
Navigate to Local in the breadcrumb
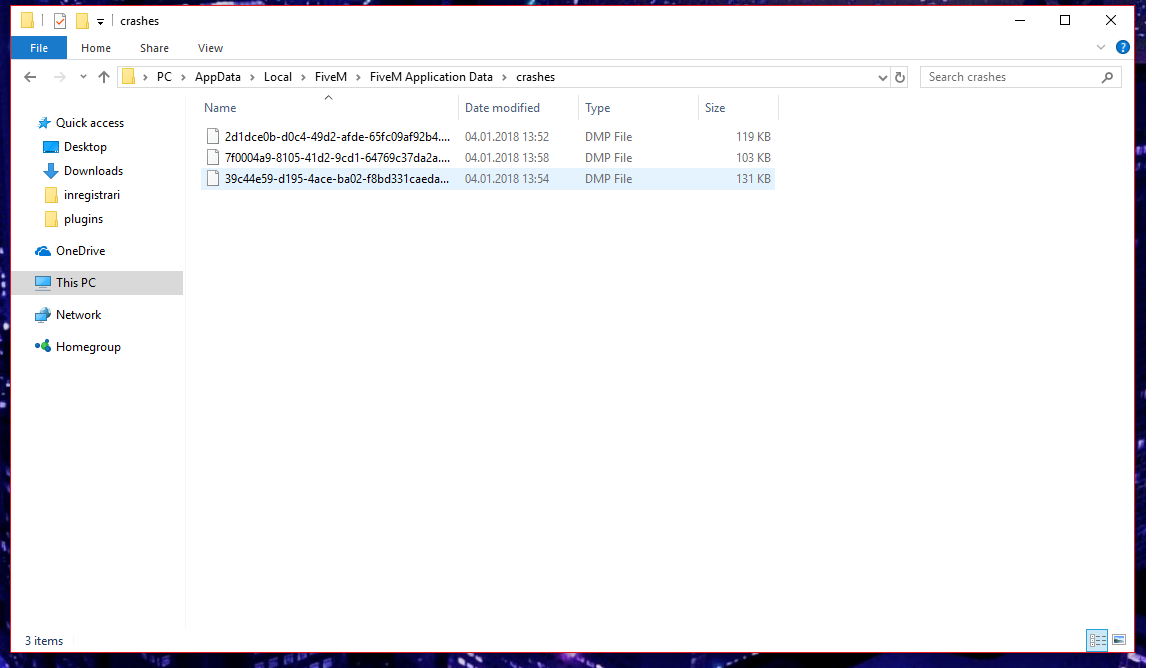[278, 77]
